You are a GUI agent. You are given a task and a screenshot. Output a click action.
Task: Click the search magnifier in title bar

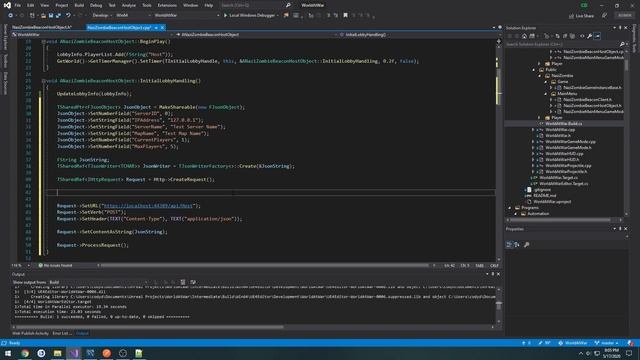288,5
